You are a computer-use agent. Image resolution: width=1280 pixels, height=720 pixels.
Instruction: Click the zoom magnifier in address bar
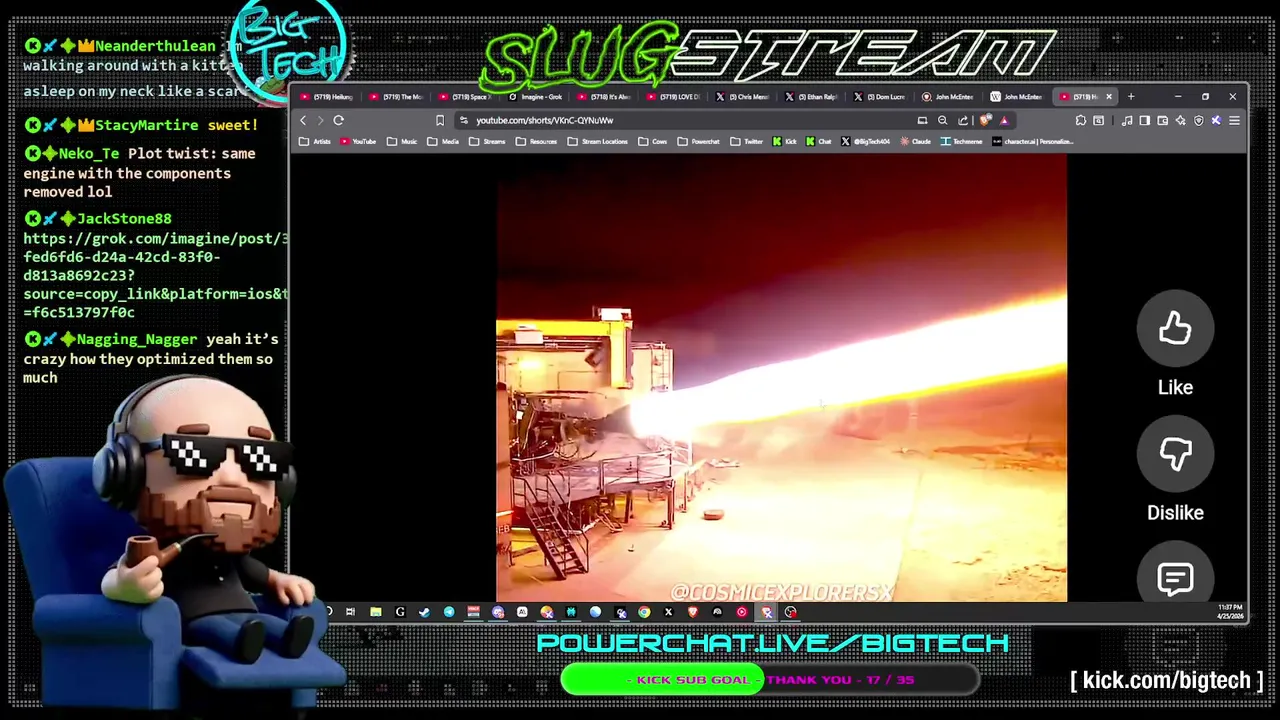(x=942, y=120)
